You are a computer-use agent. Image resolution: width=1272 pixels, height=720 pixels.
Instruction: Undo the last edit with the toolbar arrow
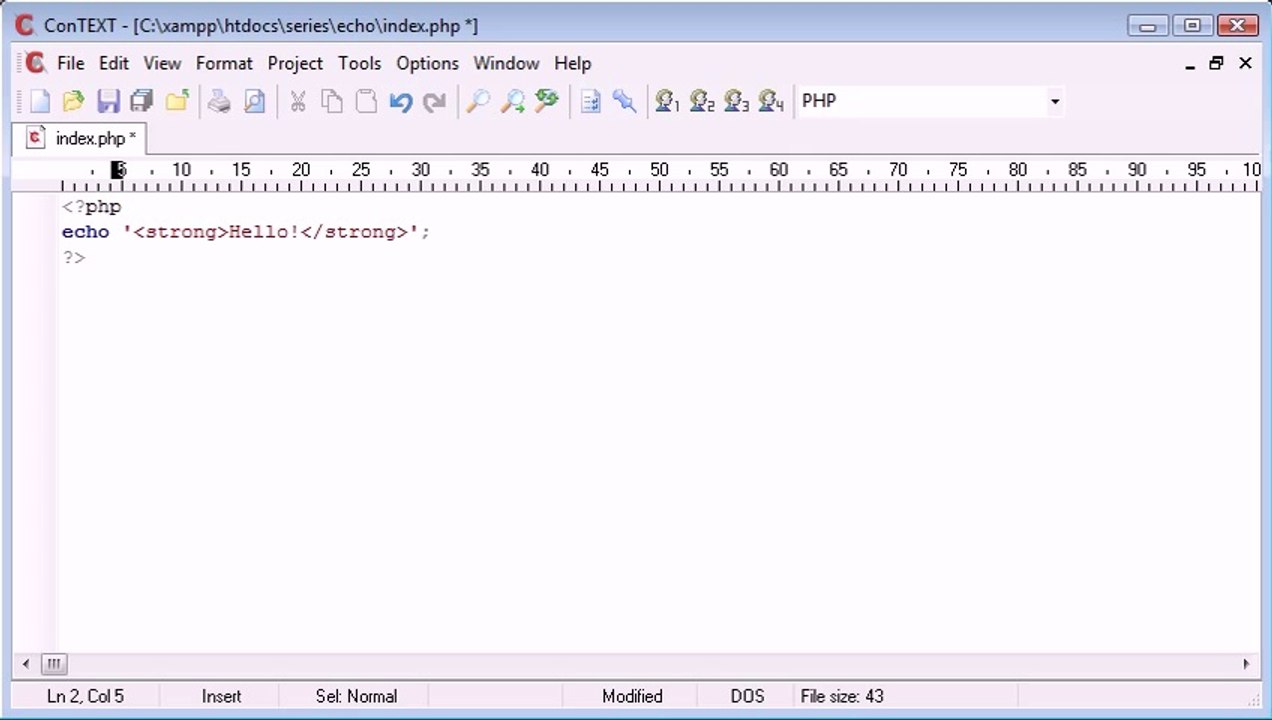click(401, 101)
